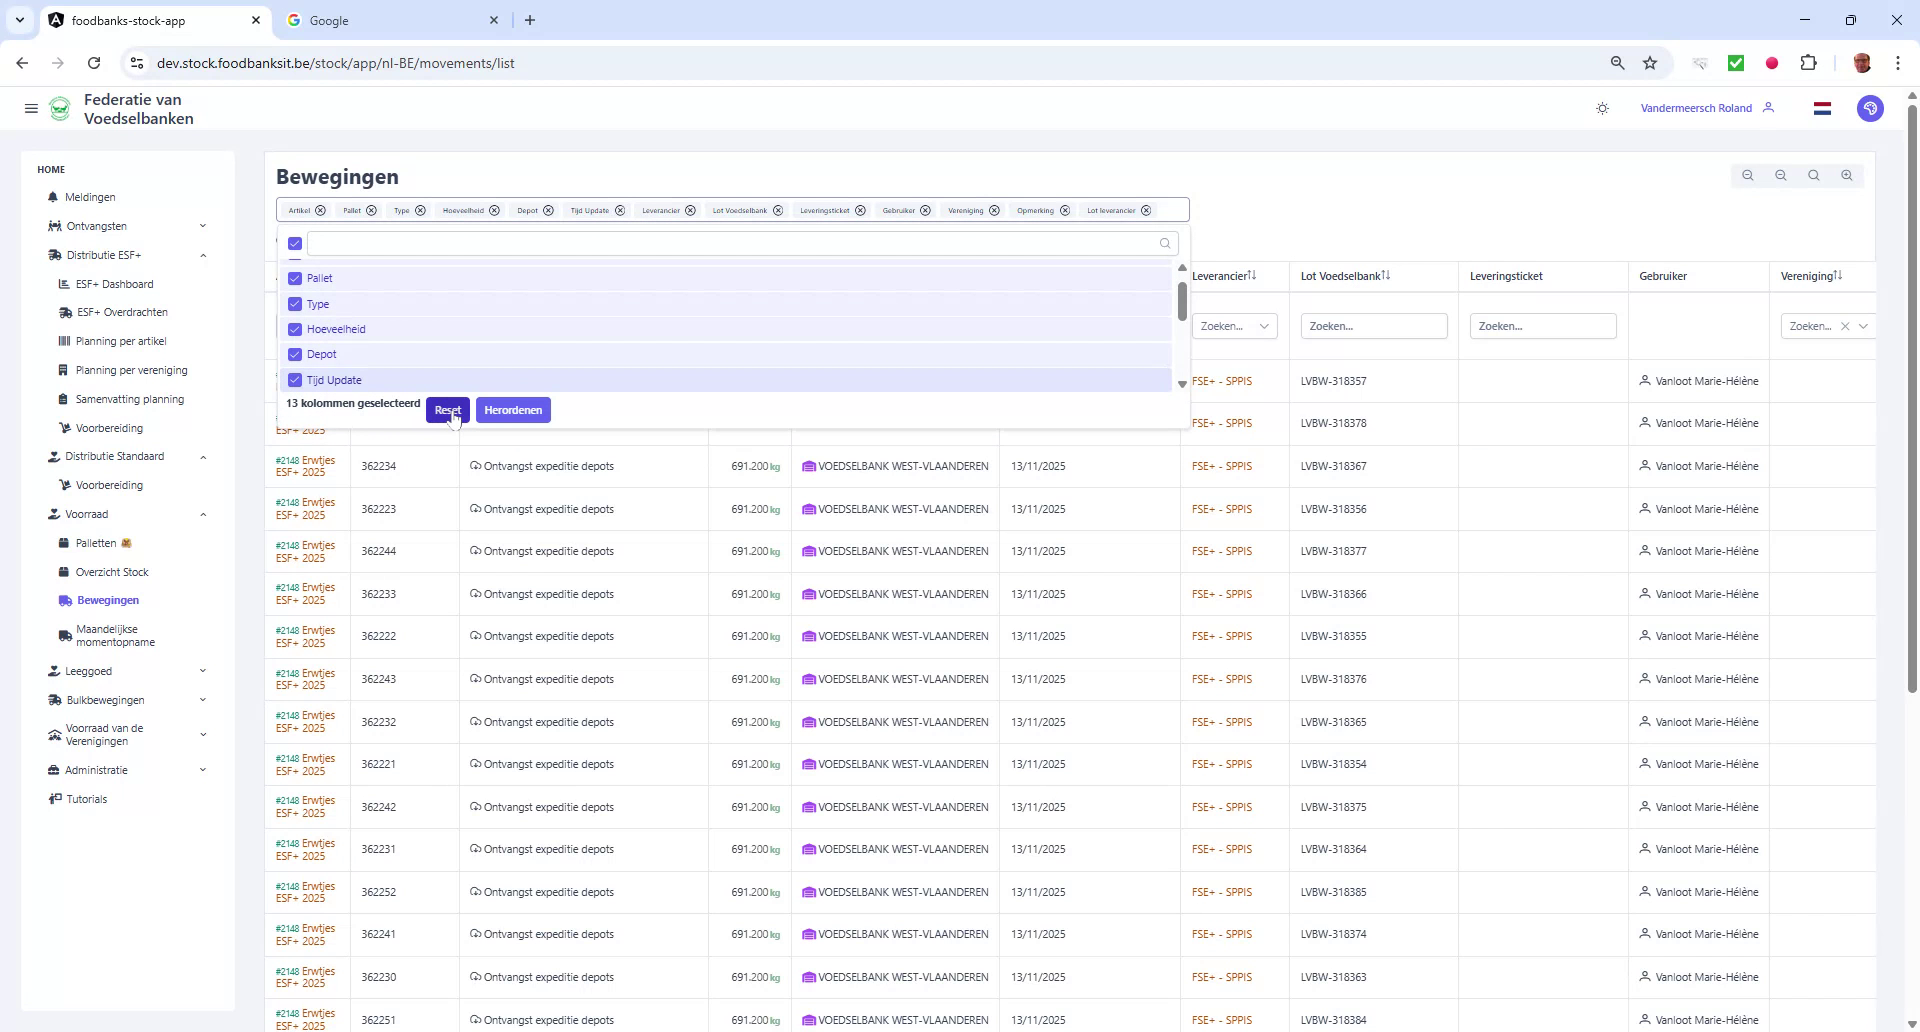Open the Google browser tab
Image resolution: width=1920 pixels, height=1032 pixels.
(x=380, y=20)
